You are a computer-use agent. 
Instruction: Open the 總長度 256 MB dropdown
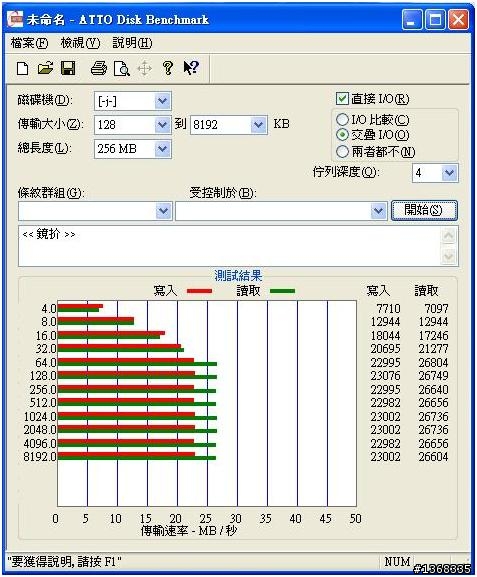point(162,149)
